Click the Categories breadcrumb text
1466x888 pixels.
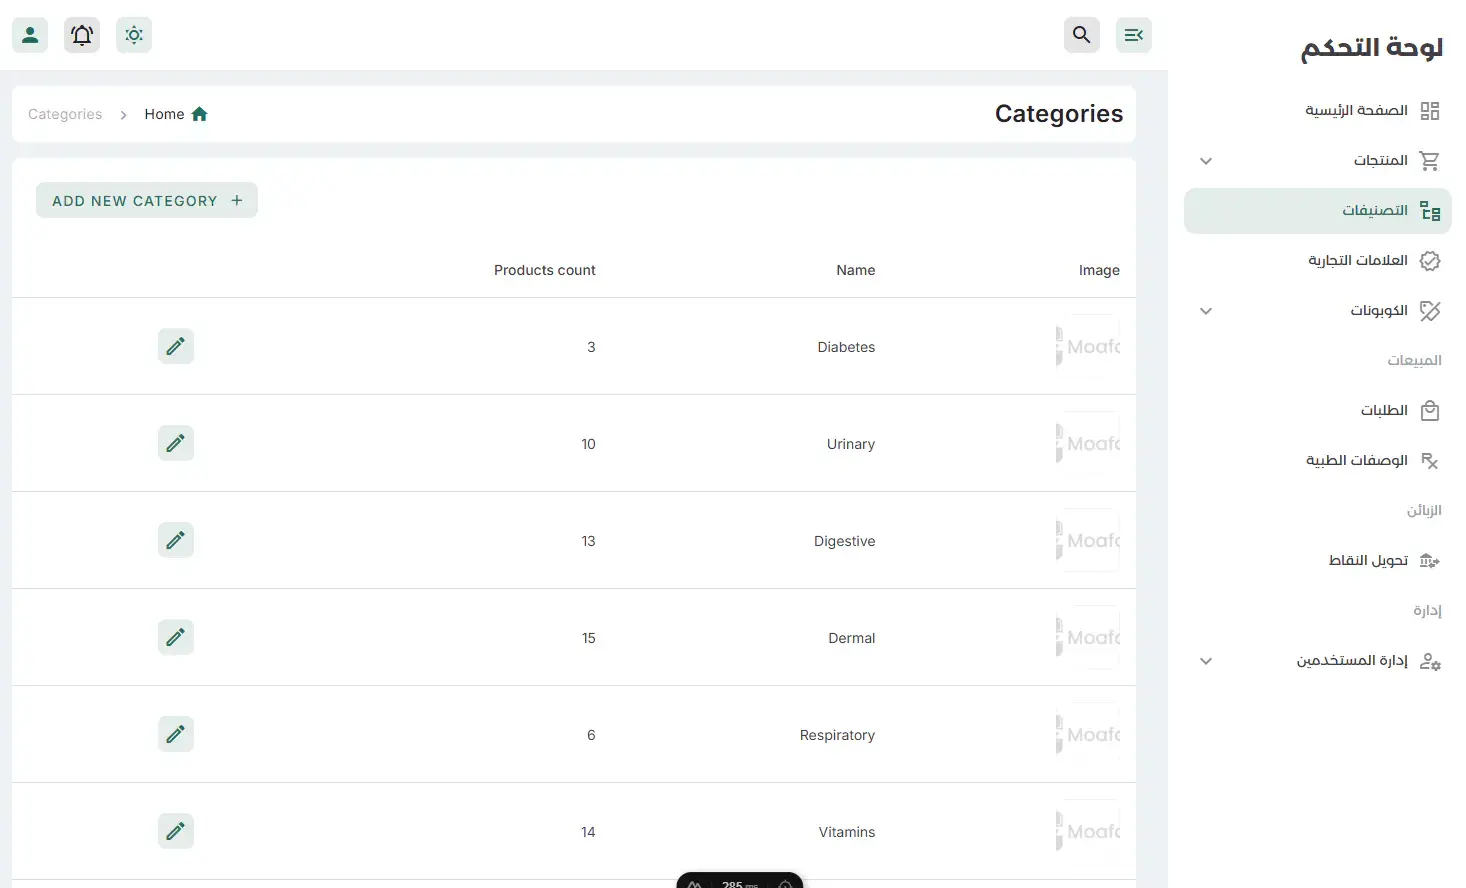(x=65, y=114)
